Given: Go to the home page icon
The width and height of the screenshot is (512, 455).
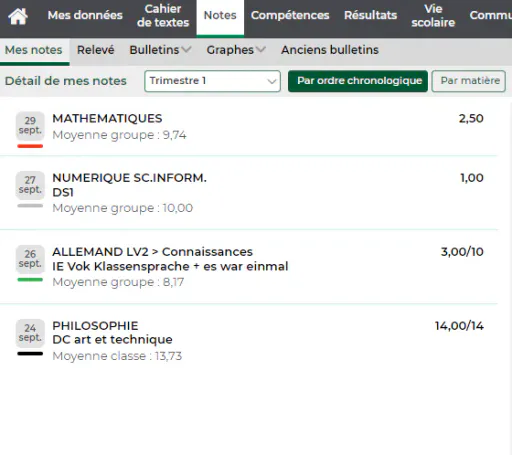Looking at the screenshot, I should point(18,16).
